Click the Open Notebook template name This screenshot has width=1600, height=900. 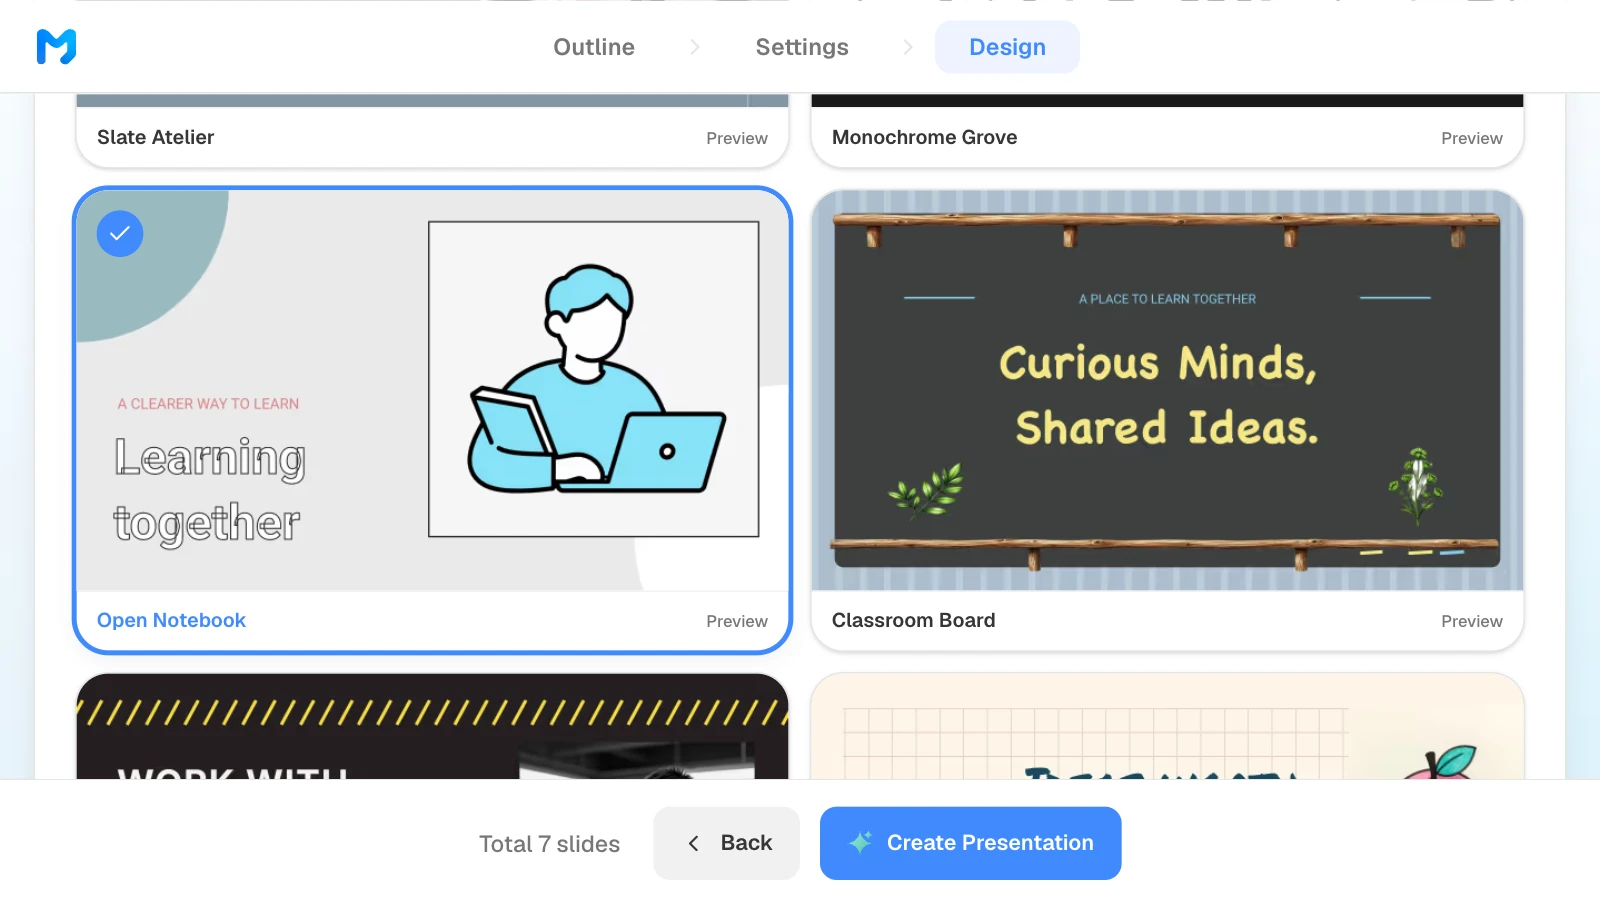[171, 620]
